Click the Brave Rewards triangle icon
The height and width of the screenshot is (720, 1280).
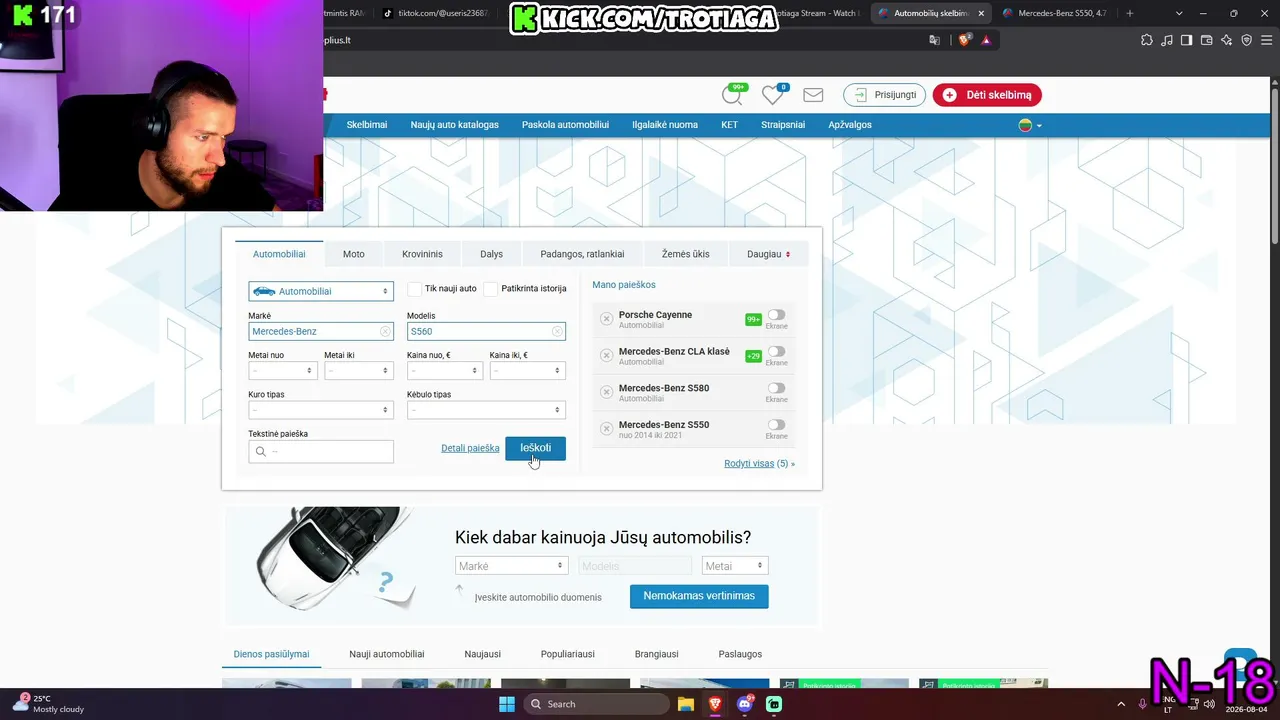point(986,40)
